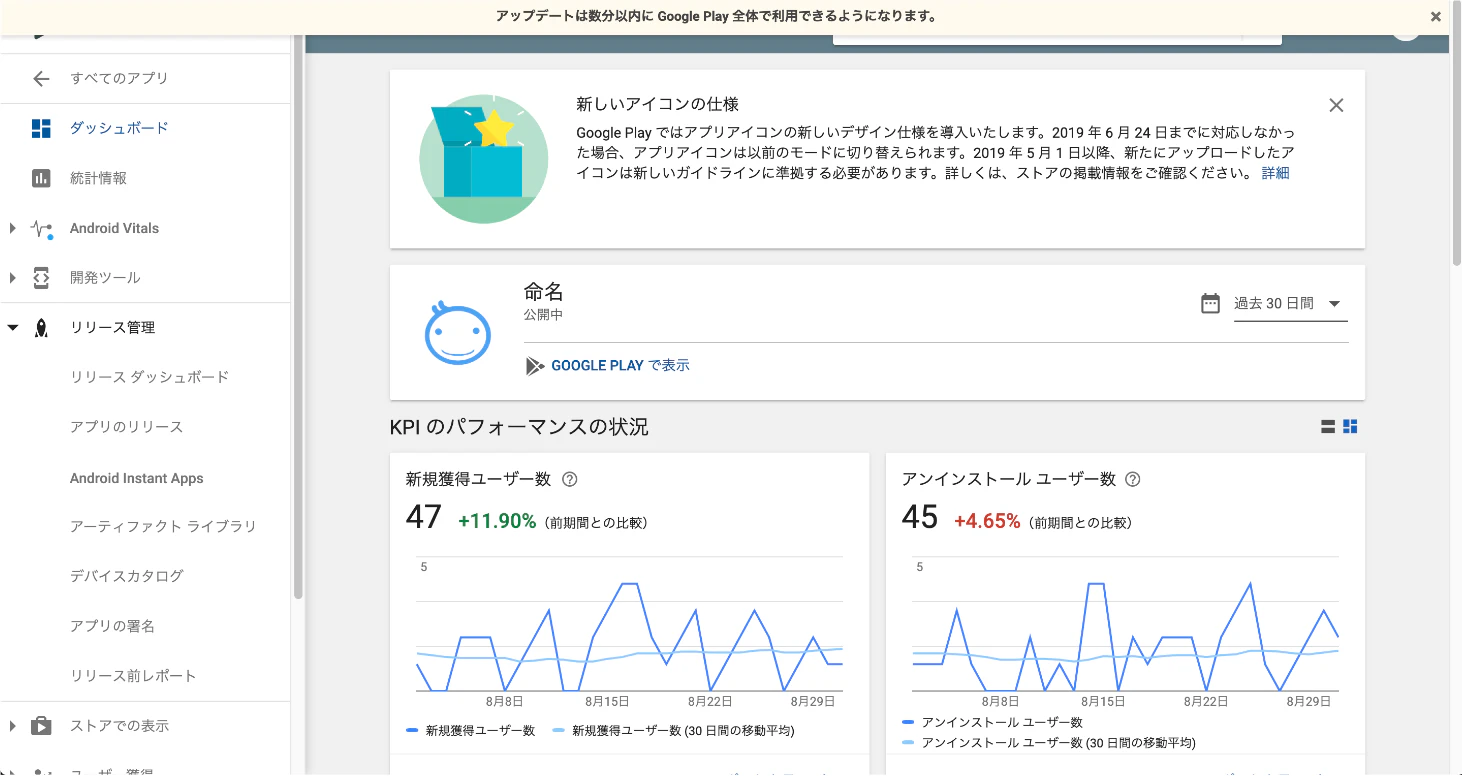Dismiss the 新しいアイコンの仕様 card
The image size is (1462, 776).
coord(1336,105)
